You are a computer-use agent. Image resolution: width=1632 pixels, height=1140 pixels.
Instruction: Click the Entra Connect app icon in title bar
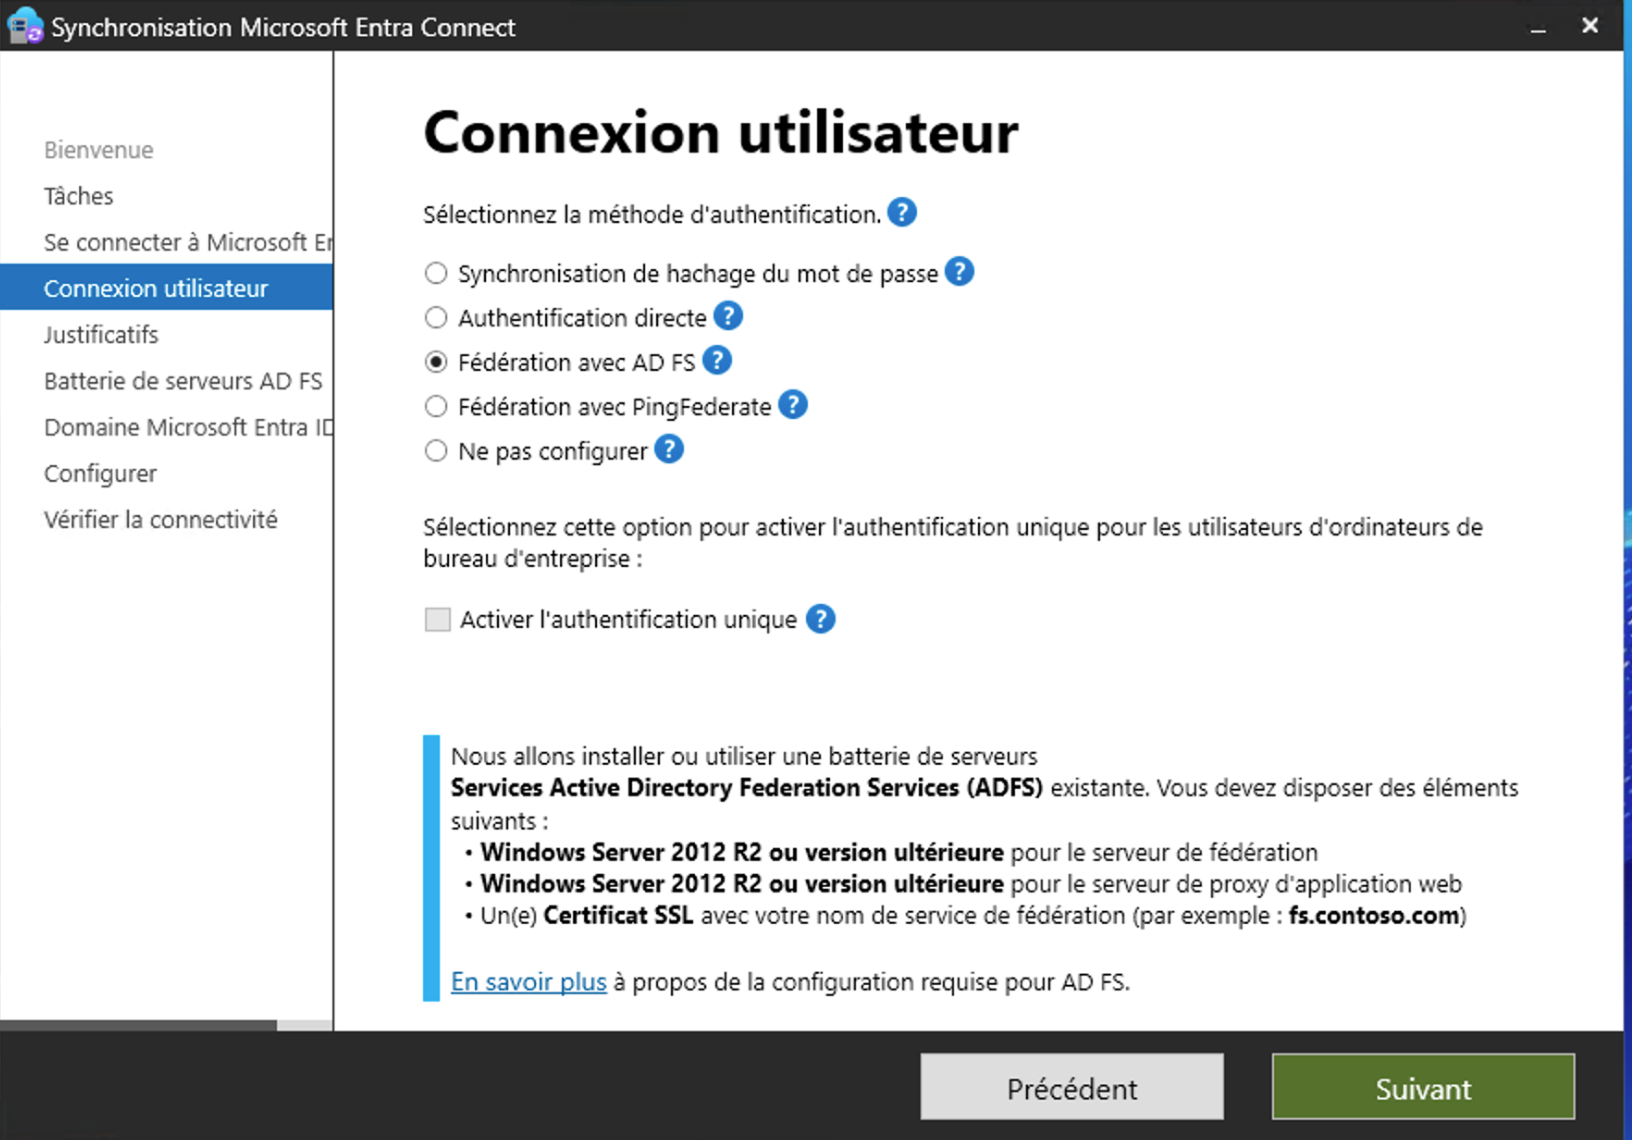coord(25,26)
